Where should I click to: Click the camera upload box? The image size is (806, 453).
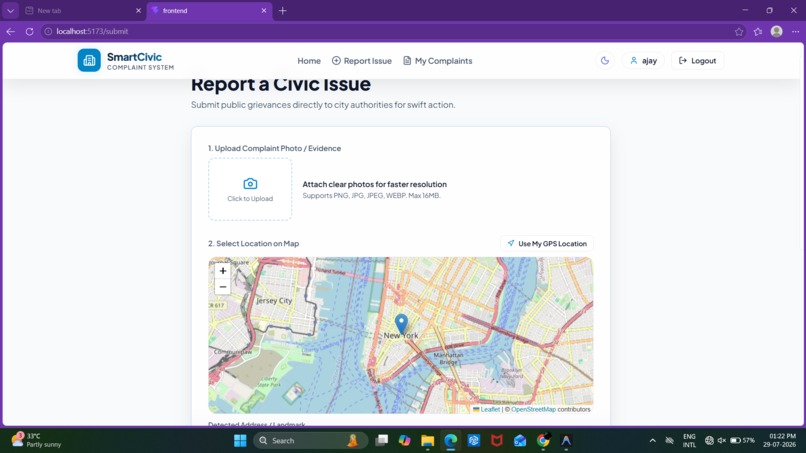pos(250,189)
